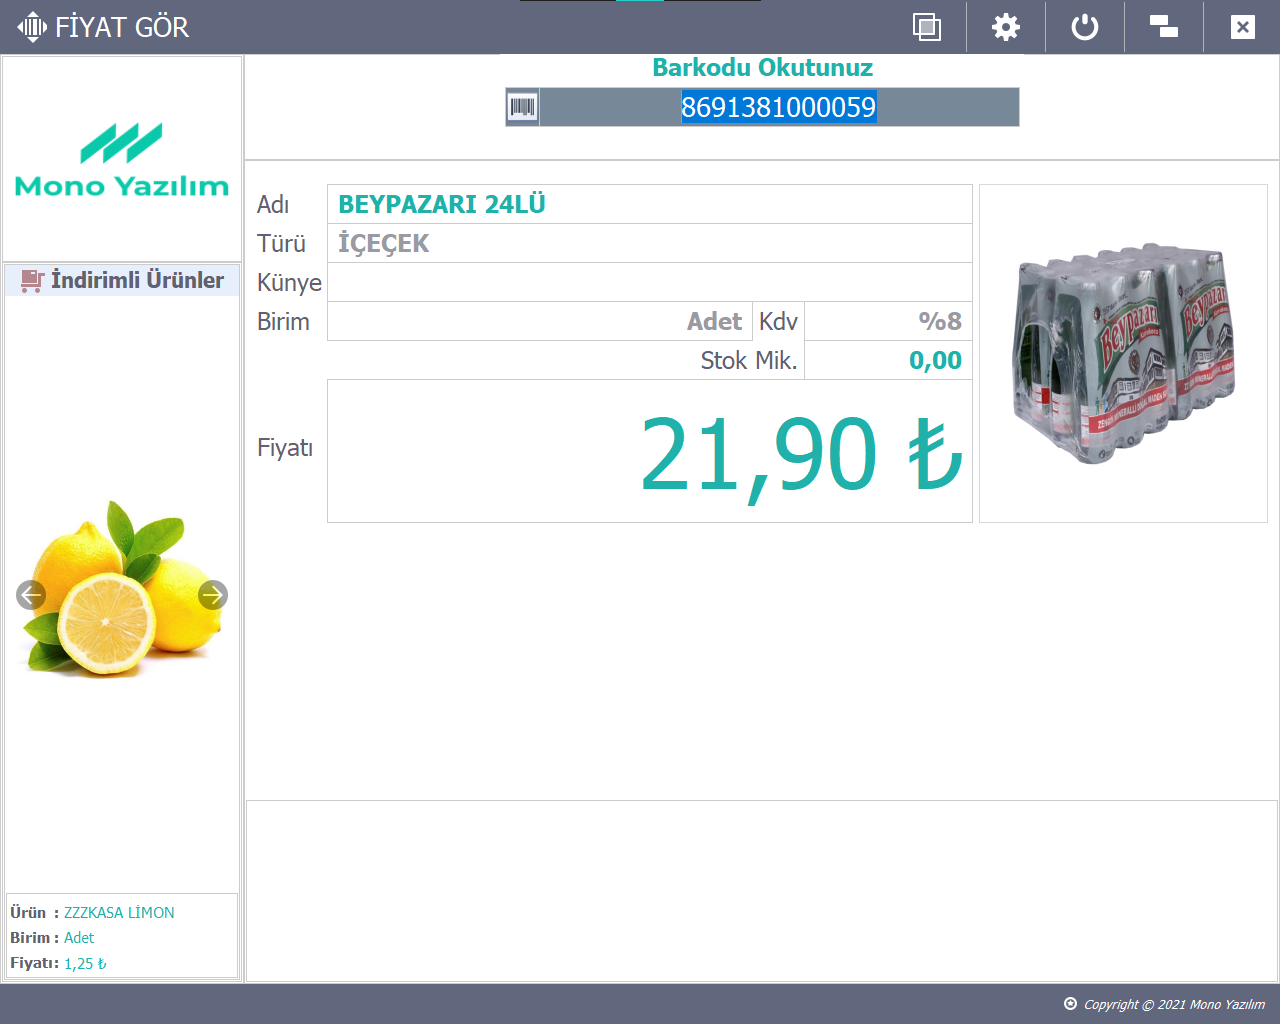Click the barcode icon beside input
This screenshot has height=1024, width=1280.
point(522,107)
